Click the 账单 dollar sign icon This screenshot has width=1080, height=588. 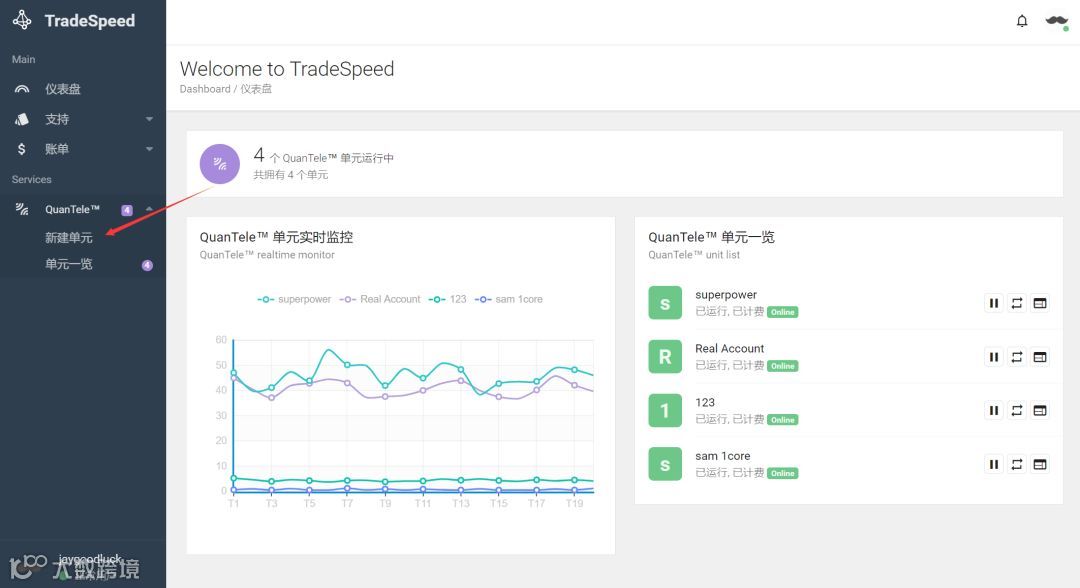[22, 149]
